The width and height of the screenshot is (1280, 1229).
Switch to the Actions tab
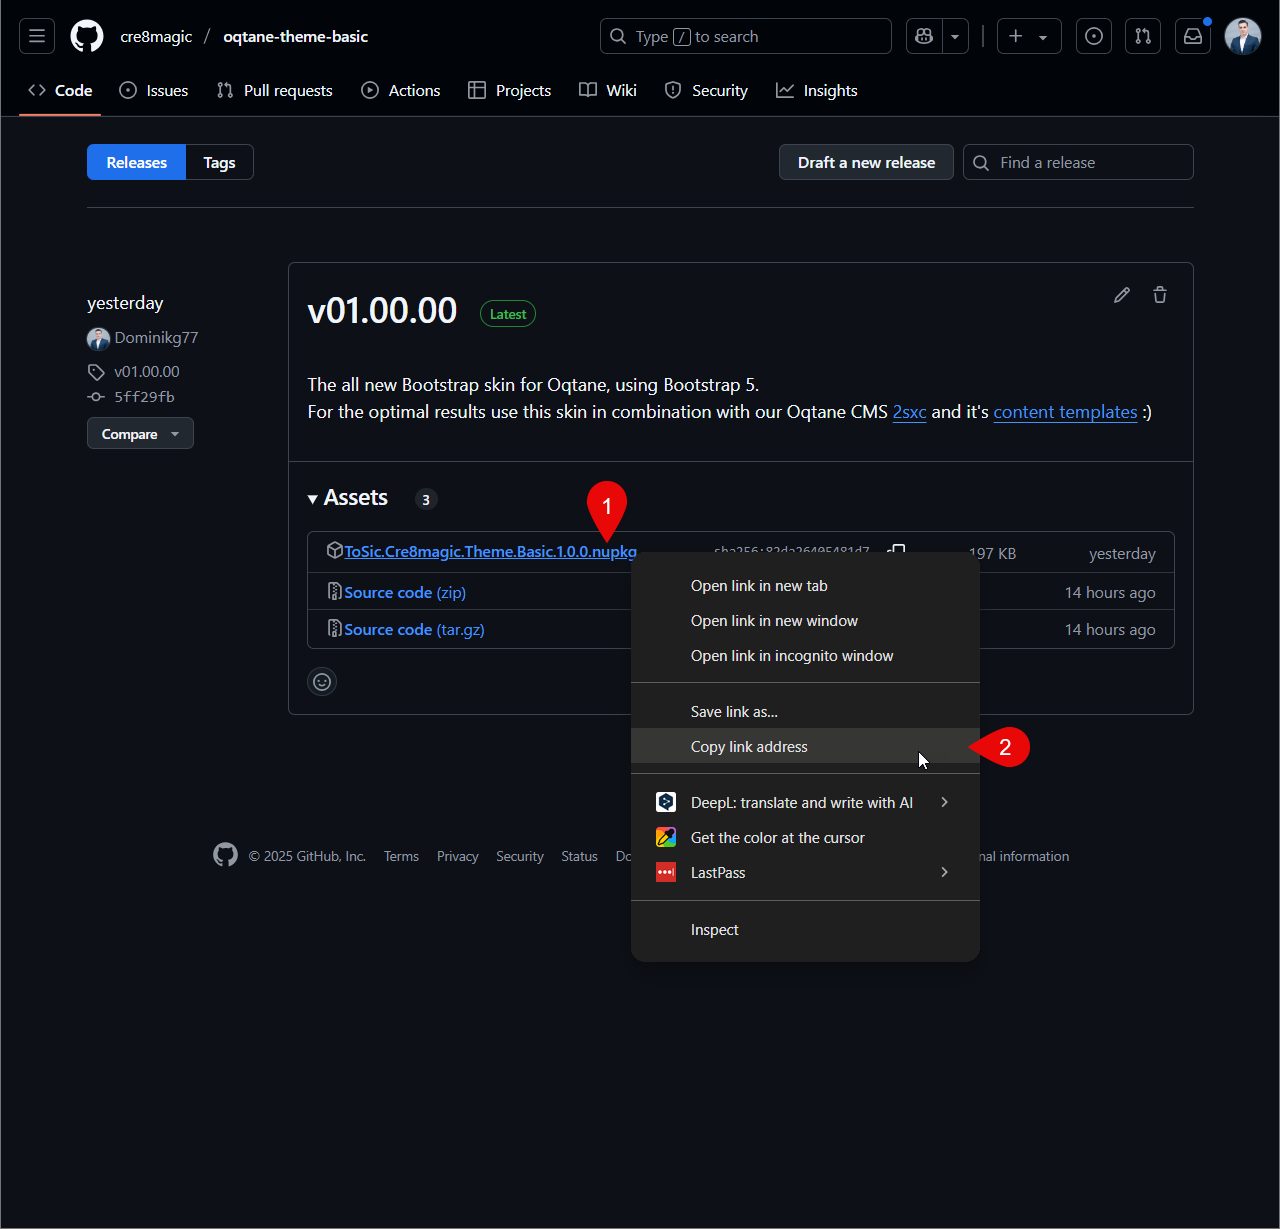click(x=401, y=90)
